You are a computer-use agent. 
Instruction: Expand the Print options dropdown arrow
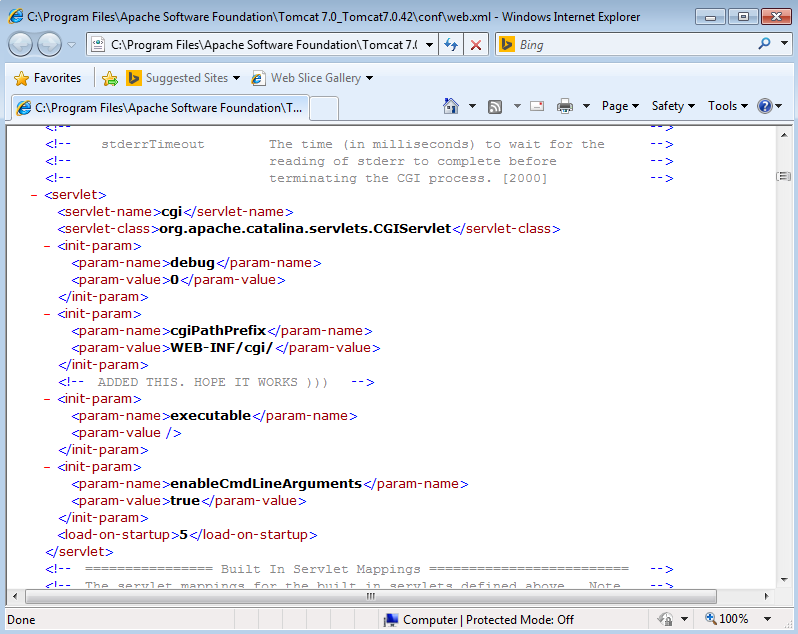point(586,106)
